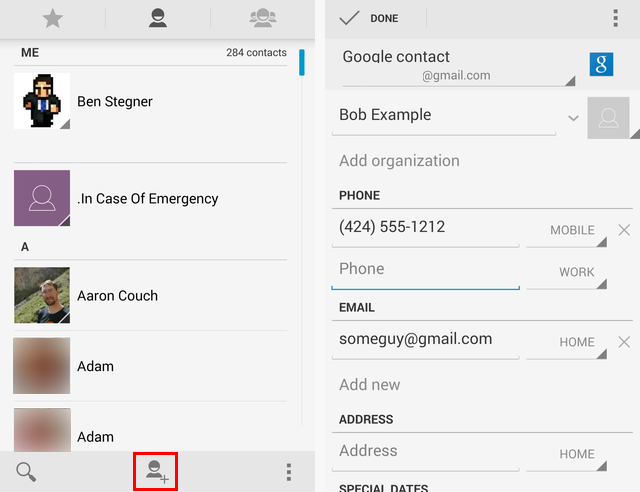Open Ben Stegner's profile entry
The width and height of the screenshot is (640, 492).
tap(150, 101)
